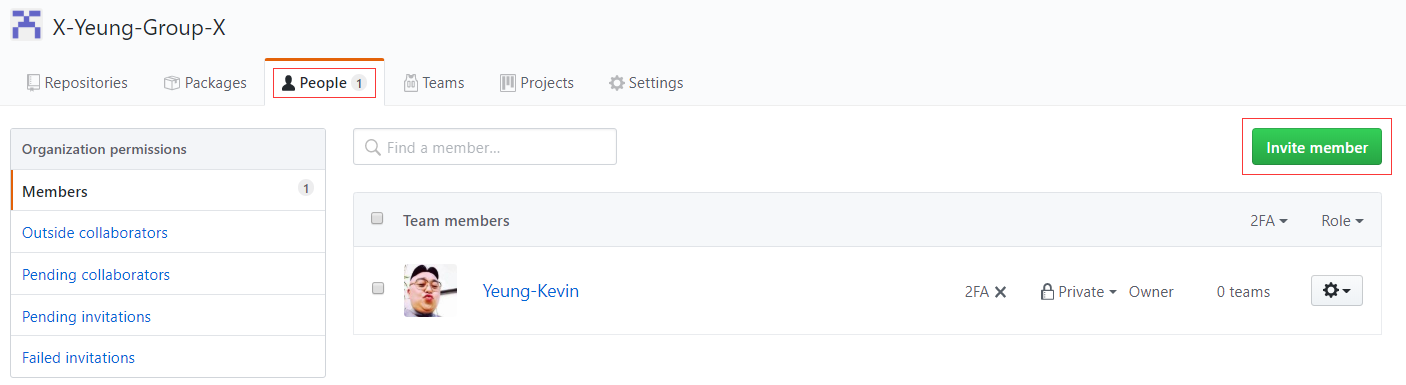Screen dimensions: 1406x385
Task: Tick the checkbox next to Yeung-Kevin
Action: tap(377, 288)
